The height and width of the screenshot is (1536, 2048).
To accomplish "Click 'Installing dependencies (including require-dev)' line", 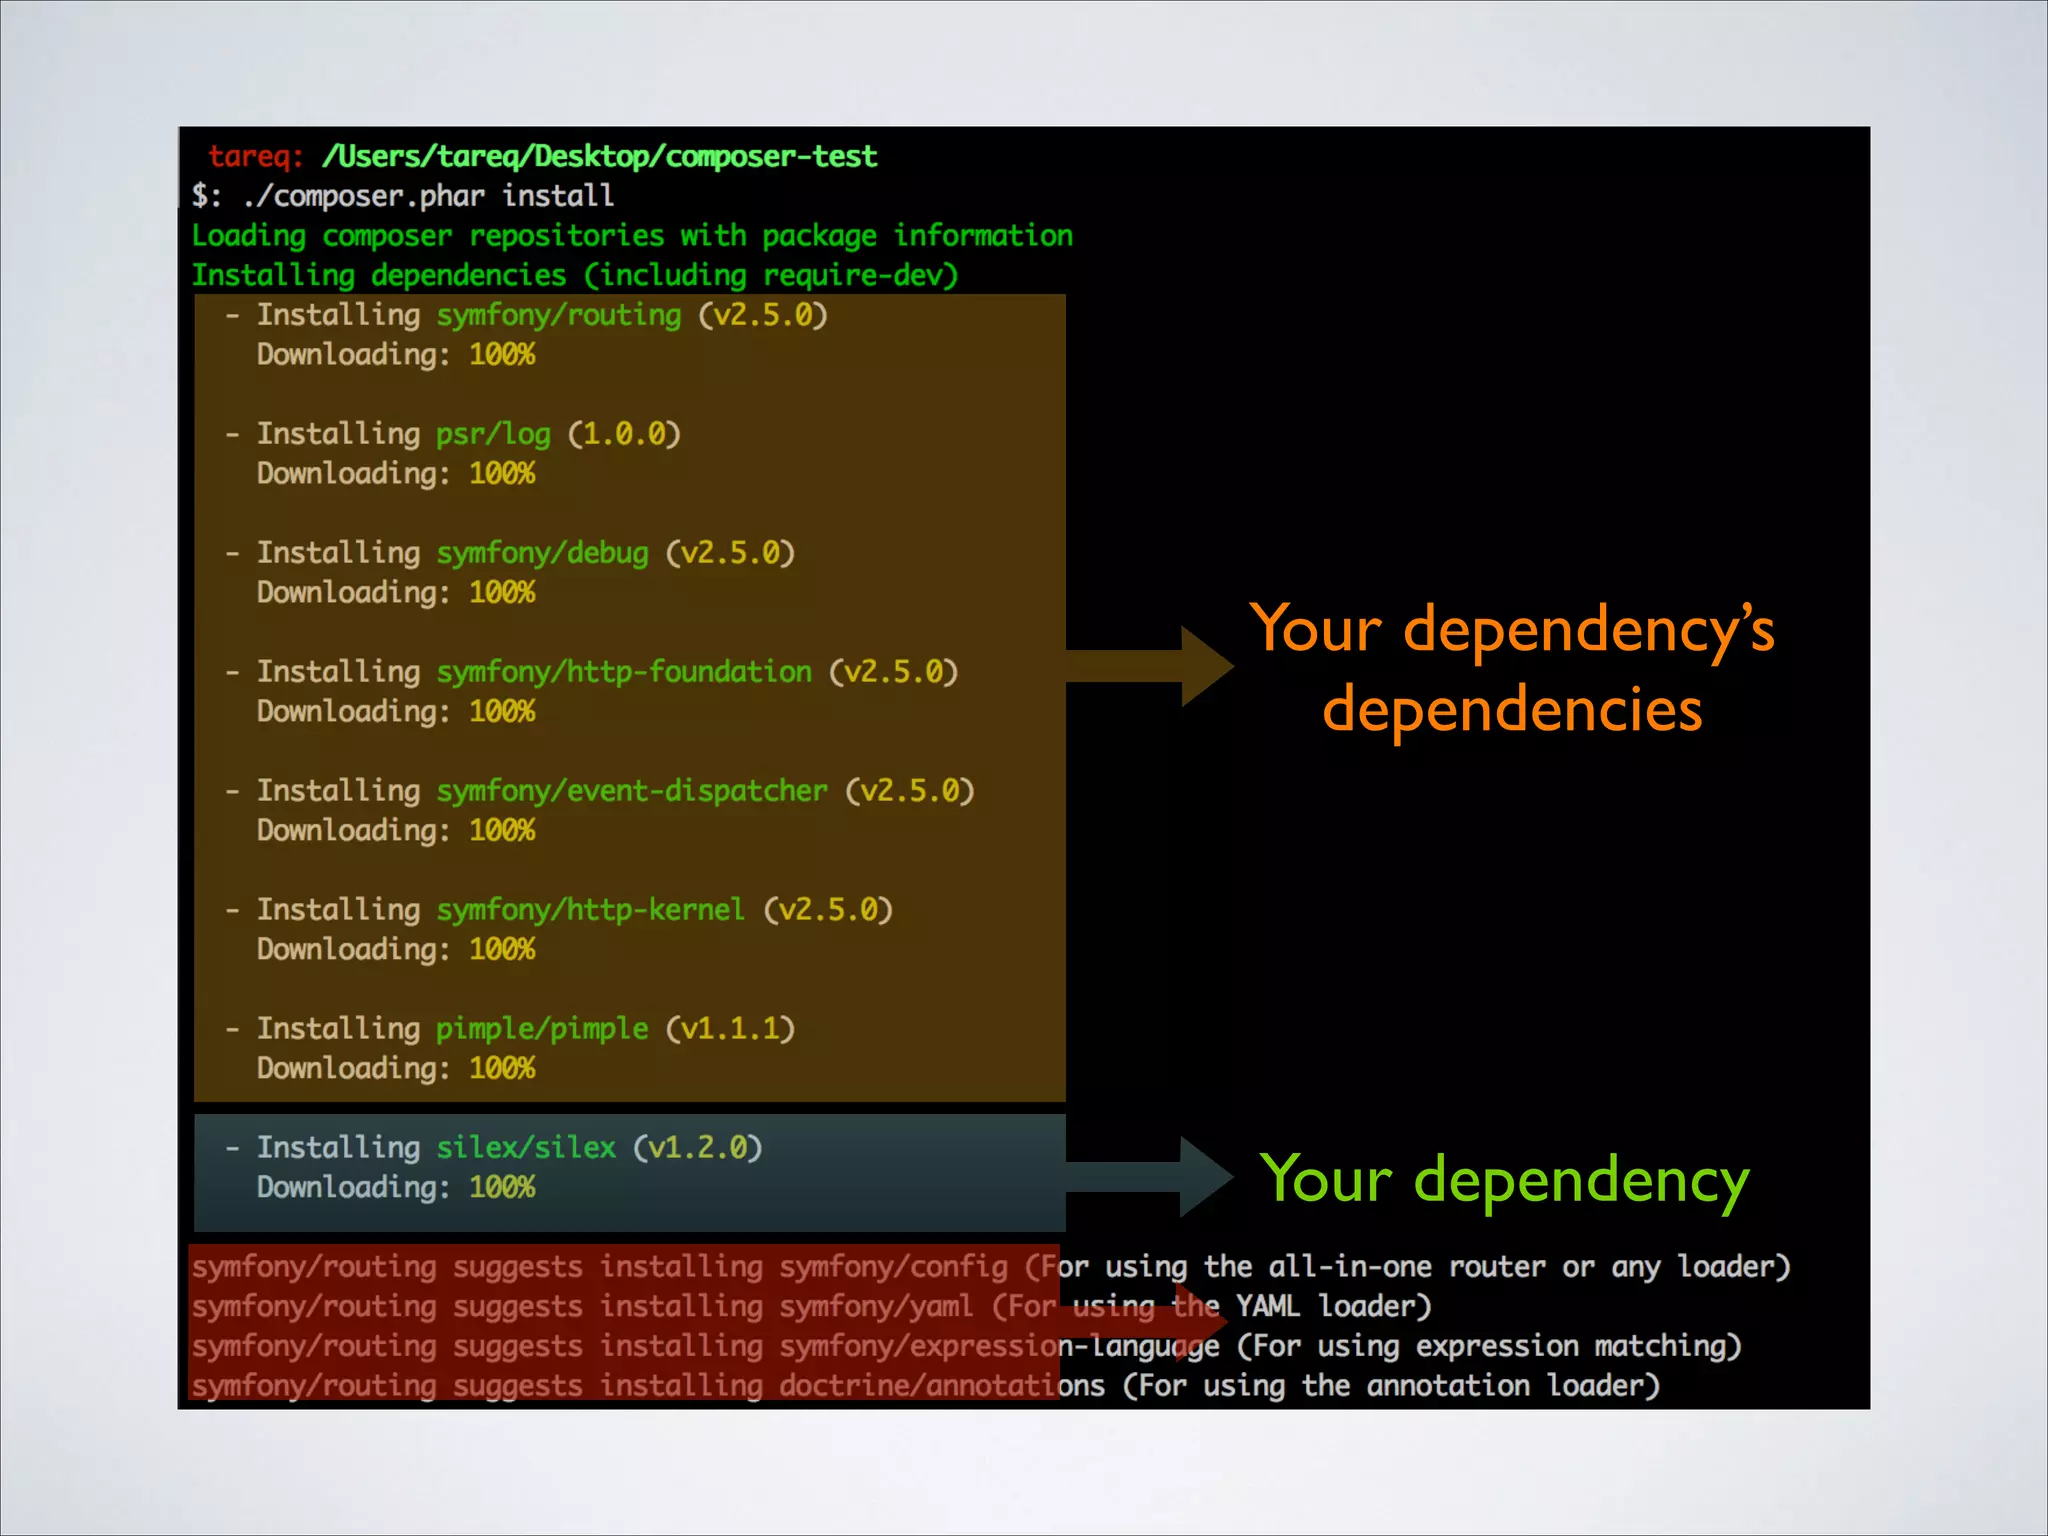I will [x=575, y=275].
